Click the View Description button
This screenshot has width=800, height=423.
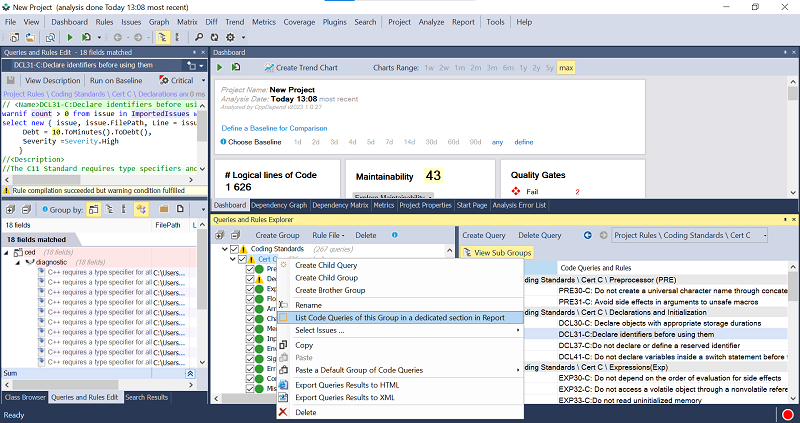pyautogui.click(x=53, y=80)
